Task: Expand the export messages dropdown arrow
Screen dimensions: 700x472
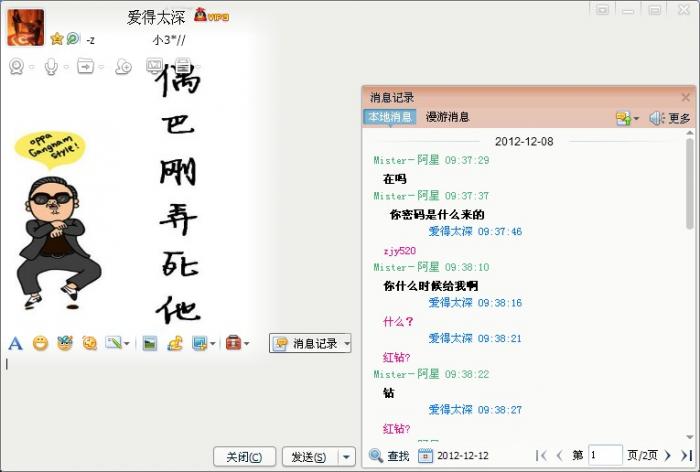Action: (x=636, y=119)
